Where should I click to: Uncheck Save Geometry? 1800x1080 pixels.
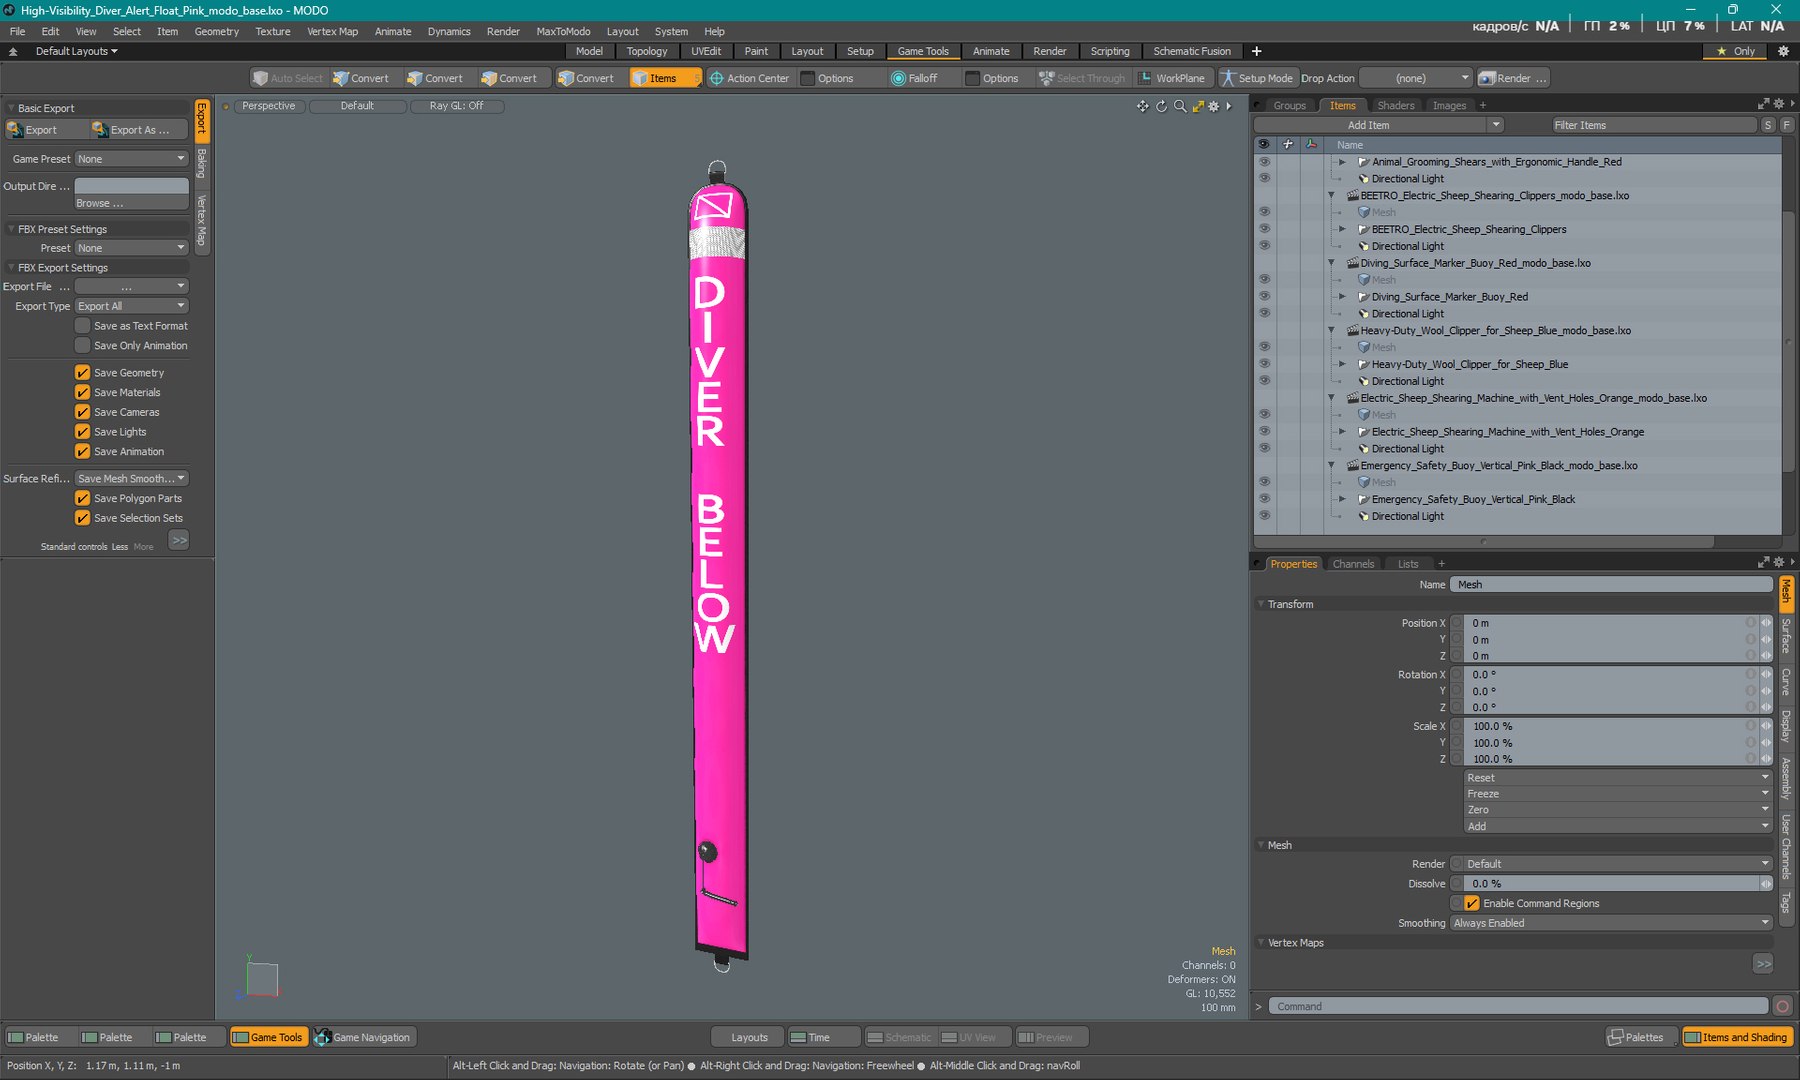(83, 373)
